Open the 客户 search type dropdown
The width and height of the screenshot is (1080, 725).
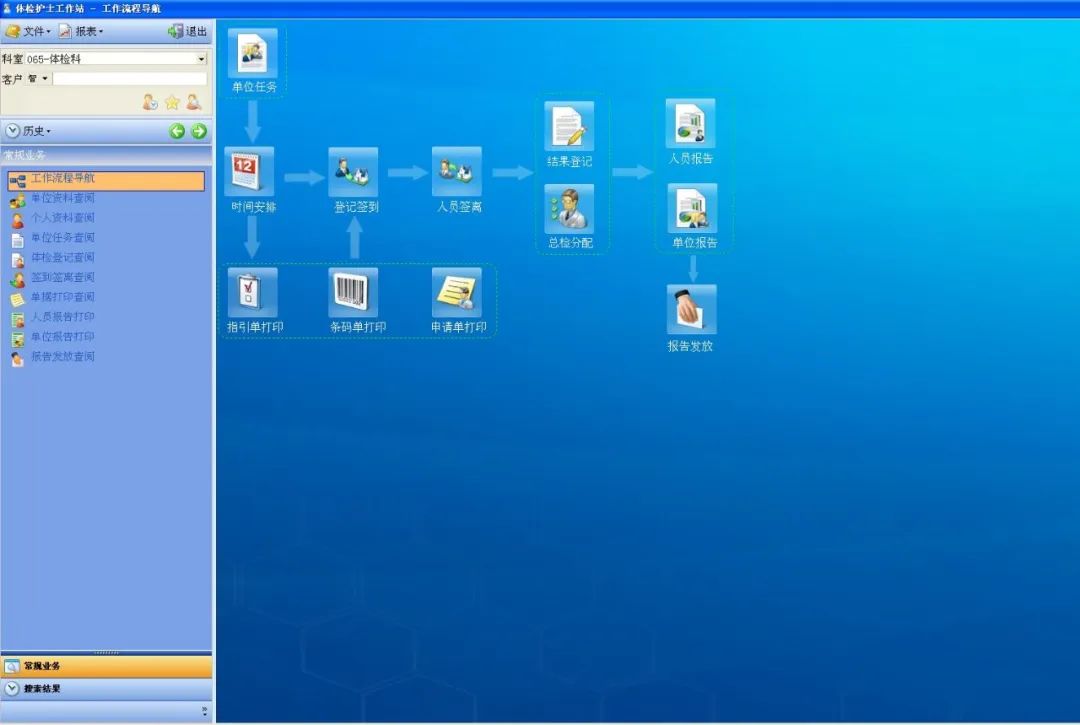[38, 79]
